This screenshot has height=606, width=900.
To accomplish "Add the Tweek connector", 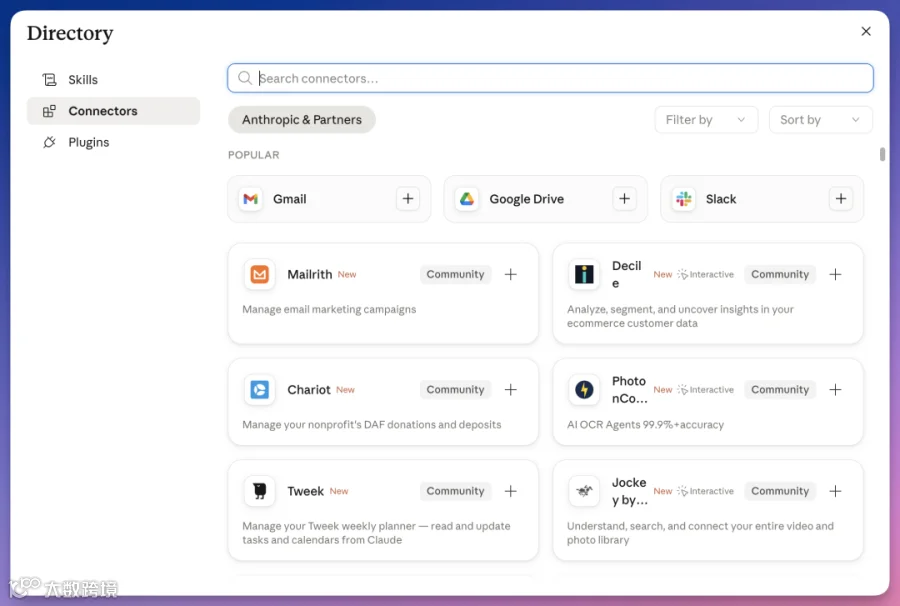I will 511,491.
